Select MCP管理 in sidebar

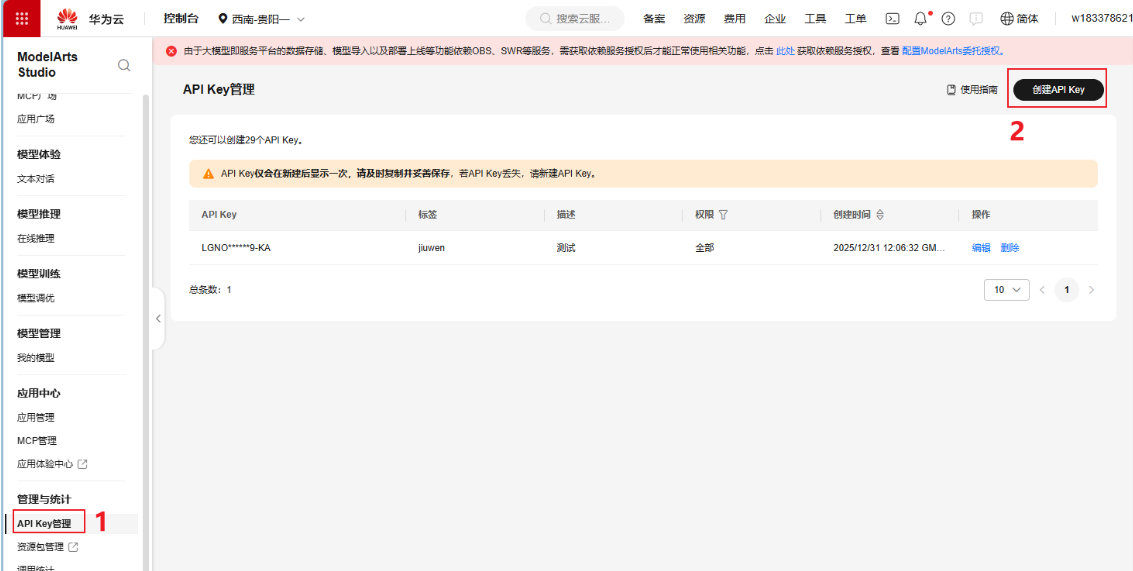pos(37,441)
